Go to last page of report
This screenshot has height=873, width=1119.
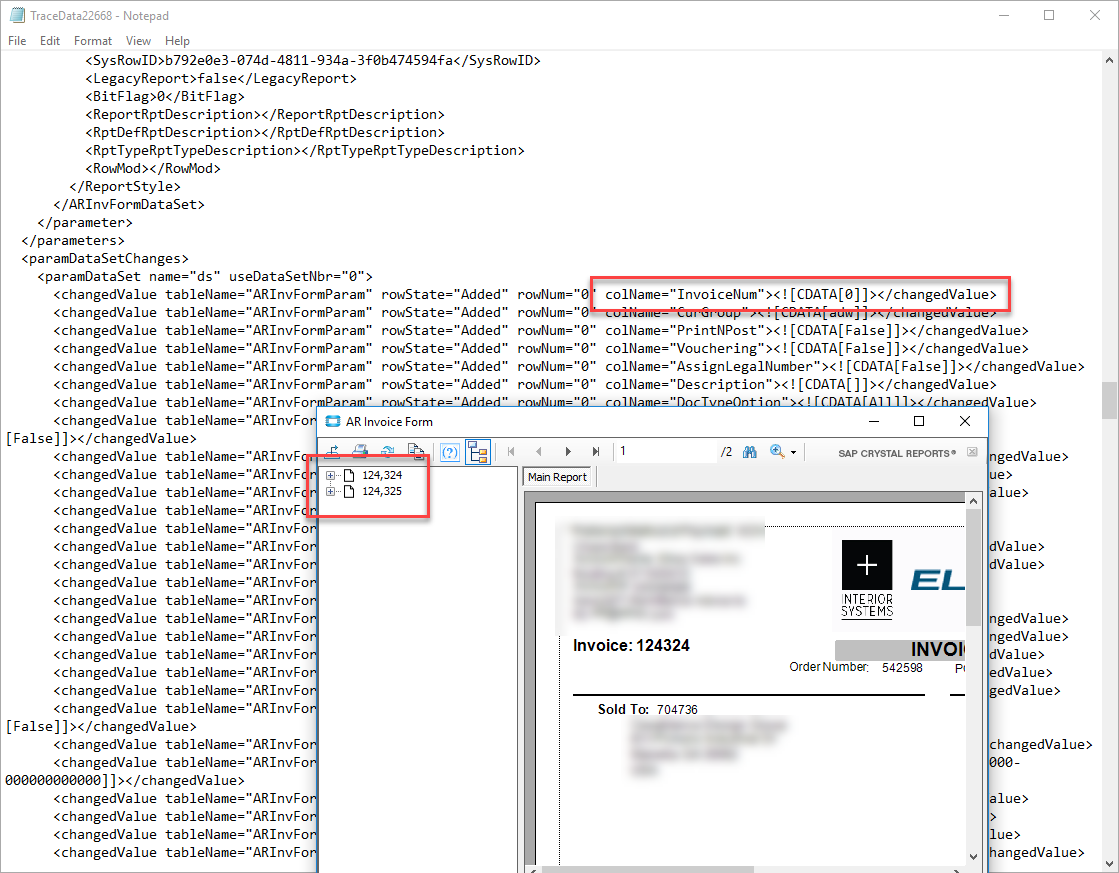pos(596,452)
